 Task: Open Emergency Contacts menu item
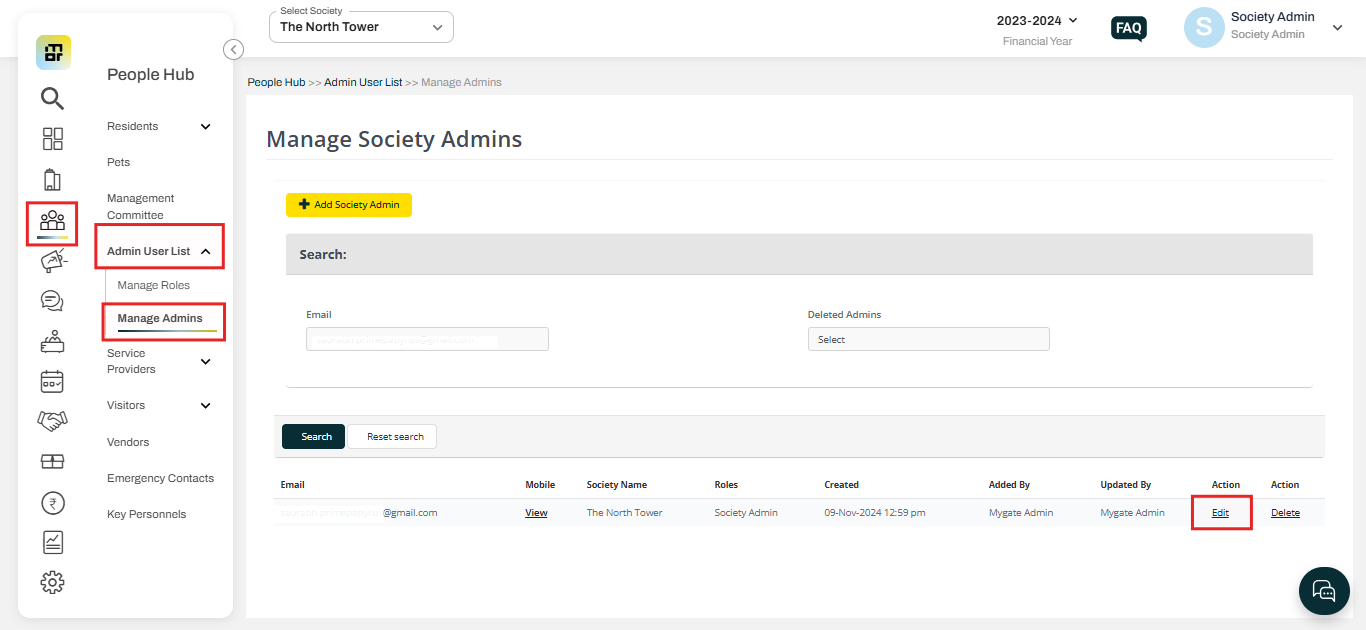[161, 478]
